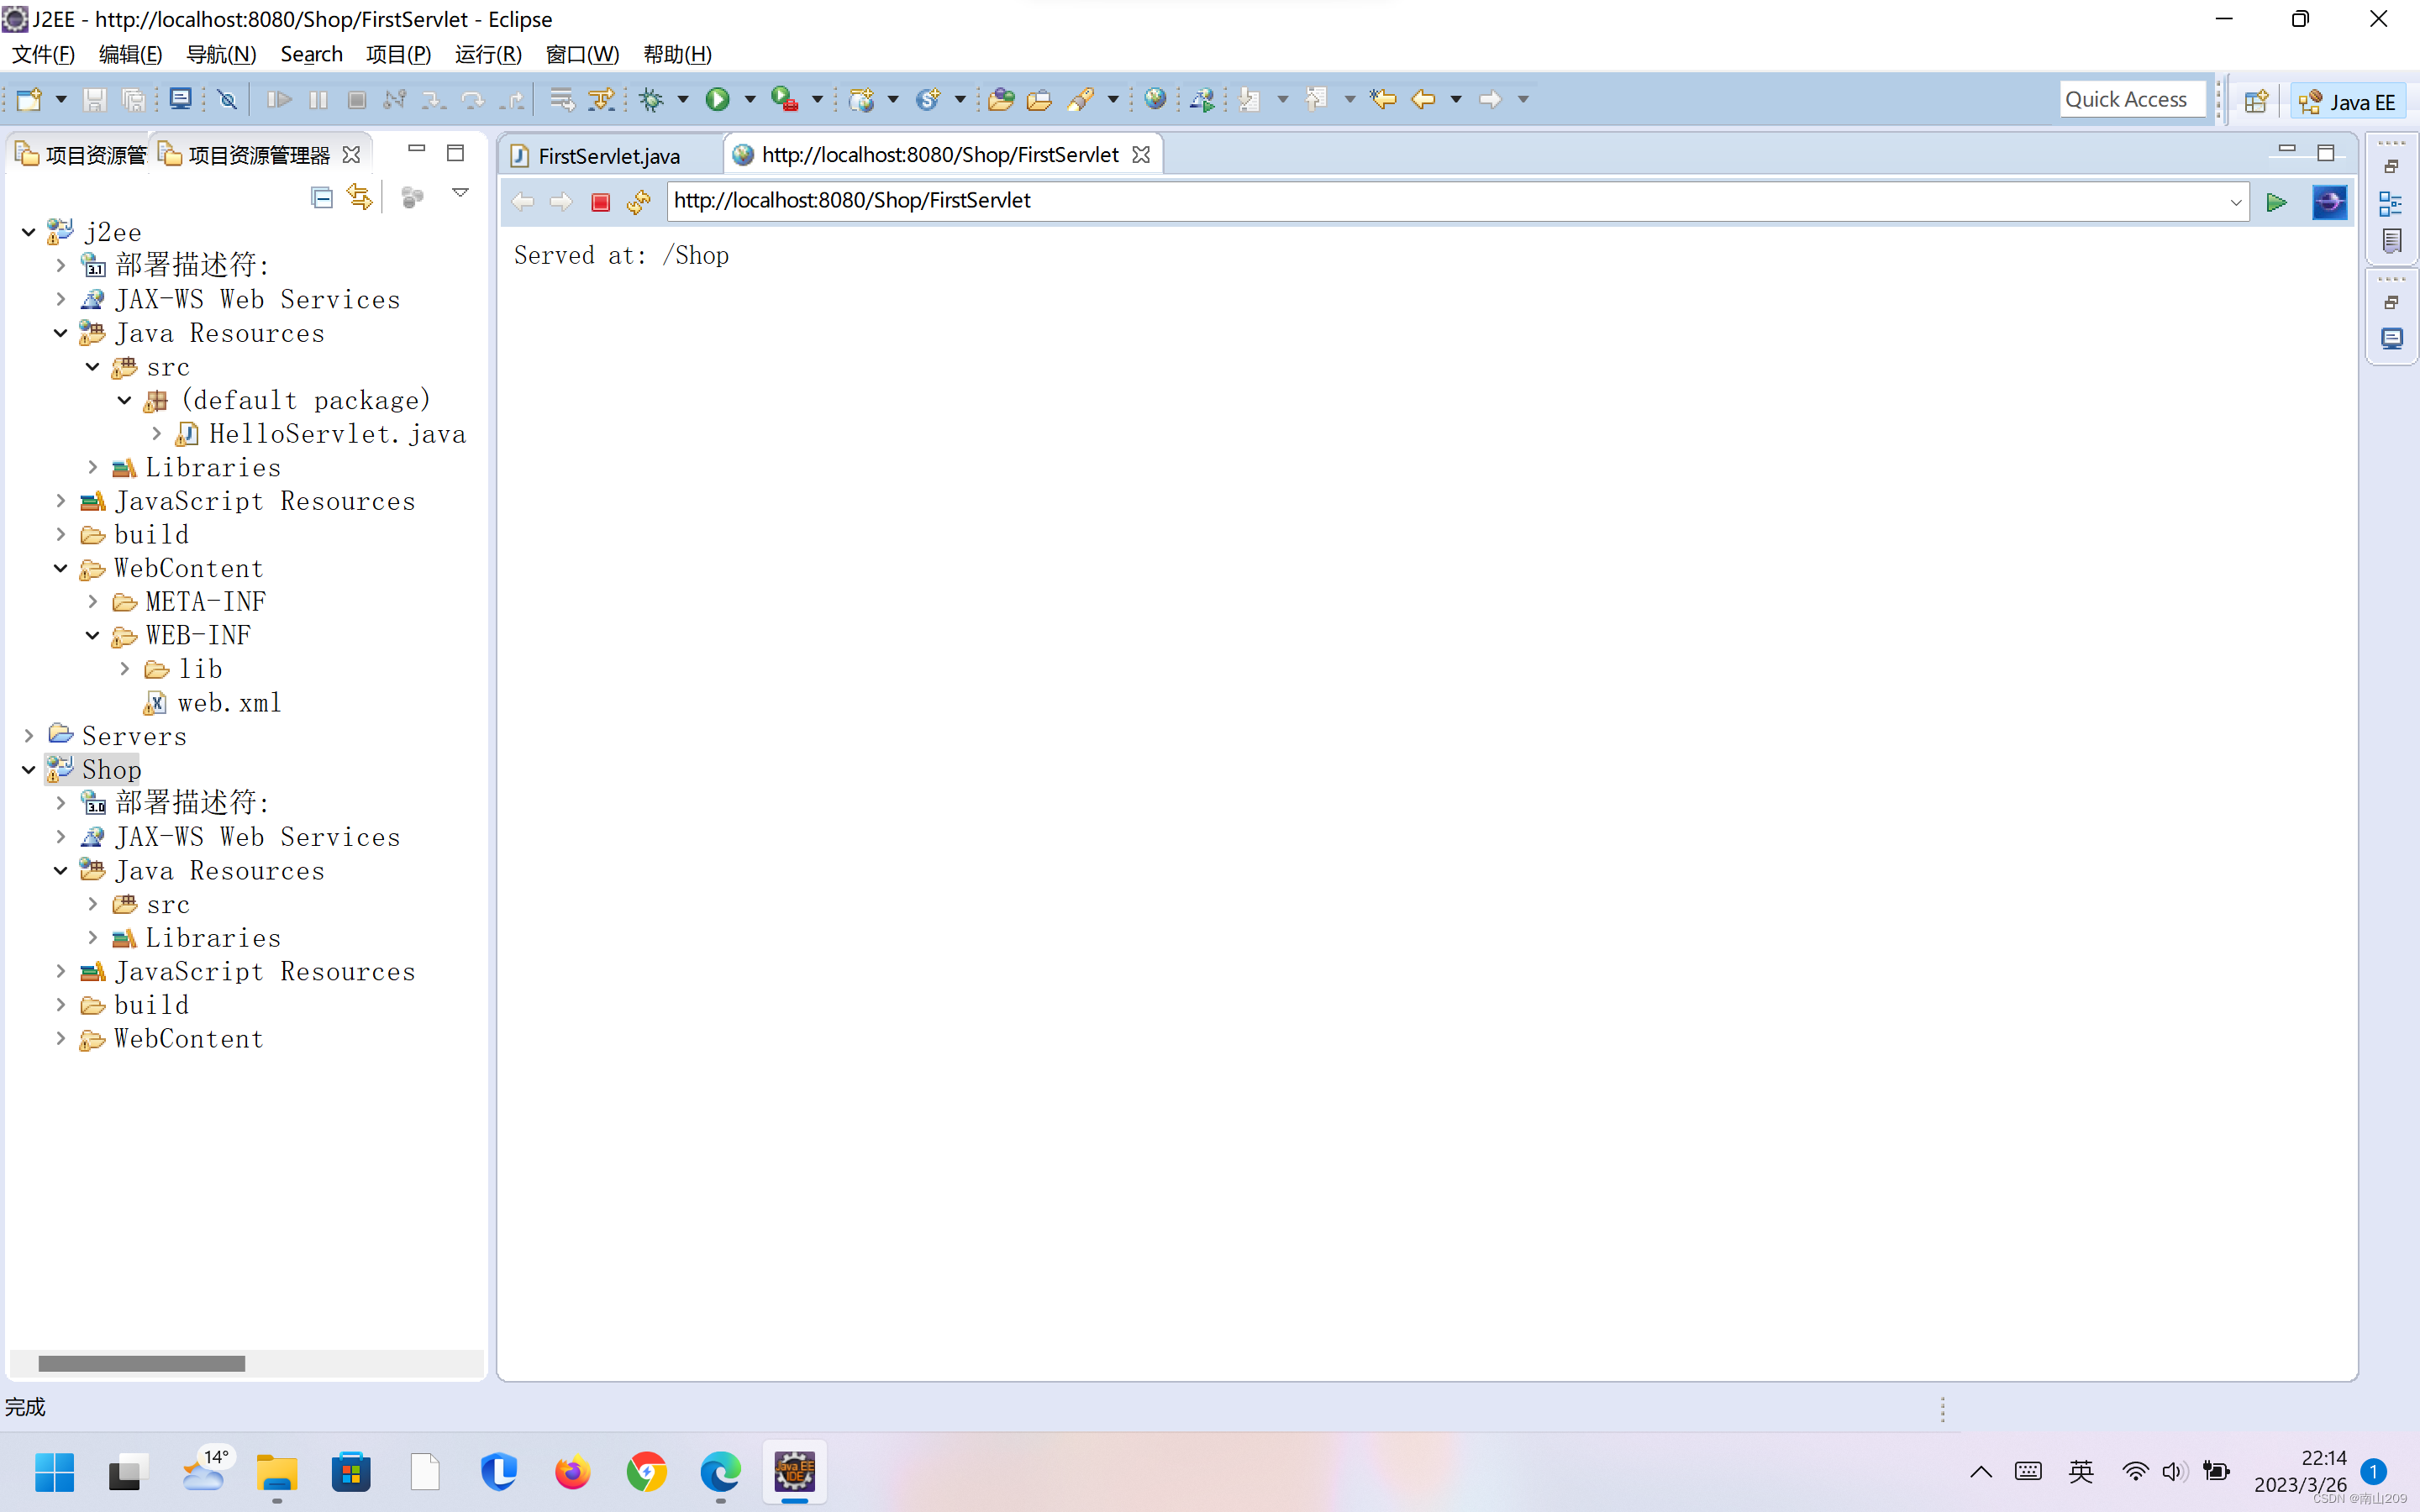
Task: Open Web Browser globe toolbar icon
Action: pyautogui.click(x=1155, y=99)
